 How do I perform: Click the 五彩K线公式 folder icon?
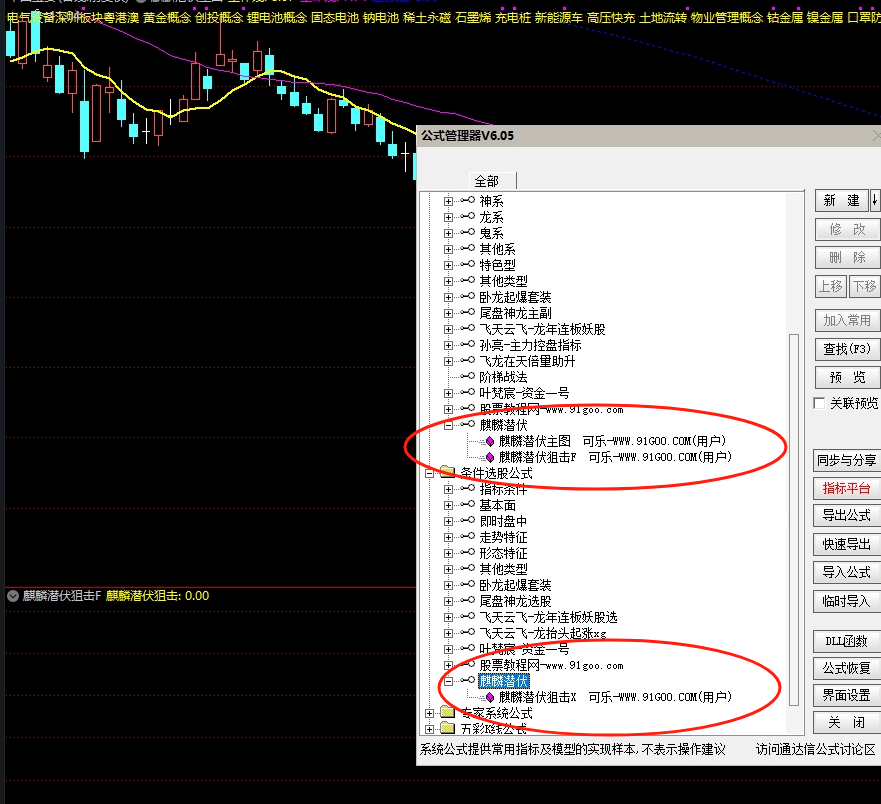448,728
